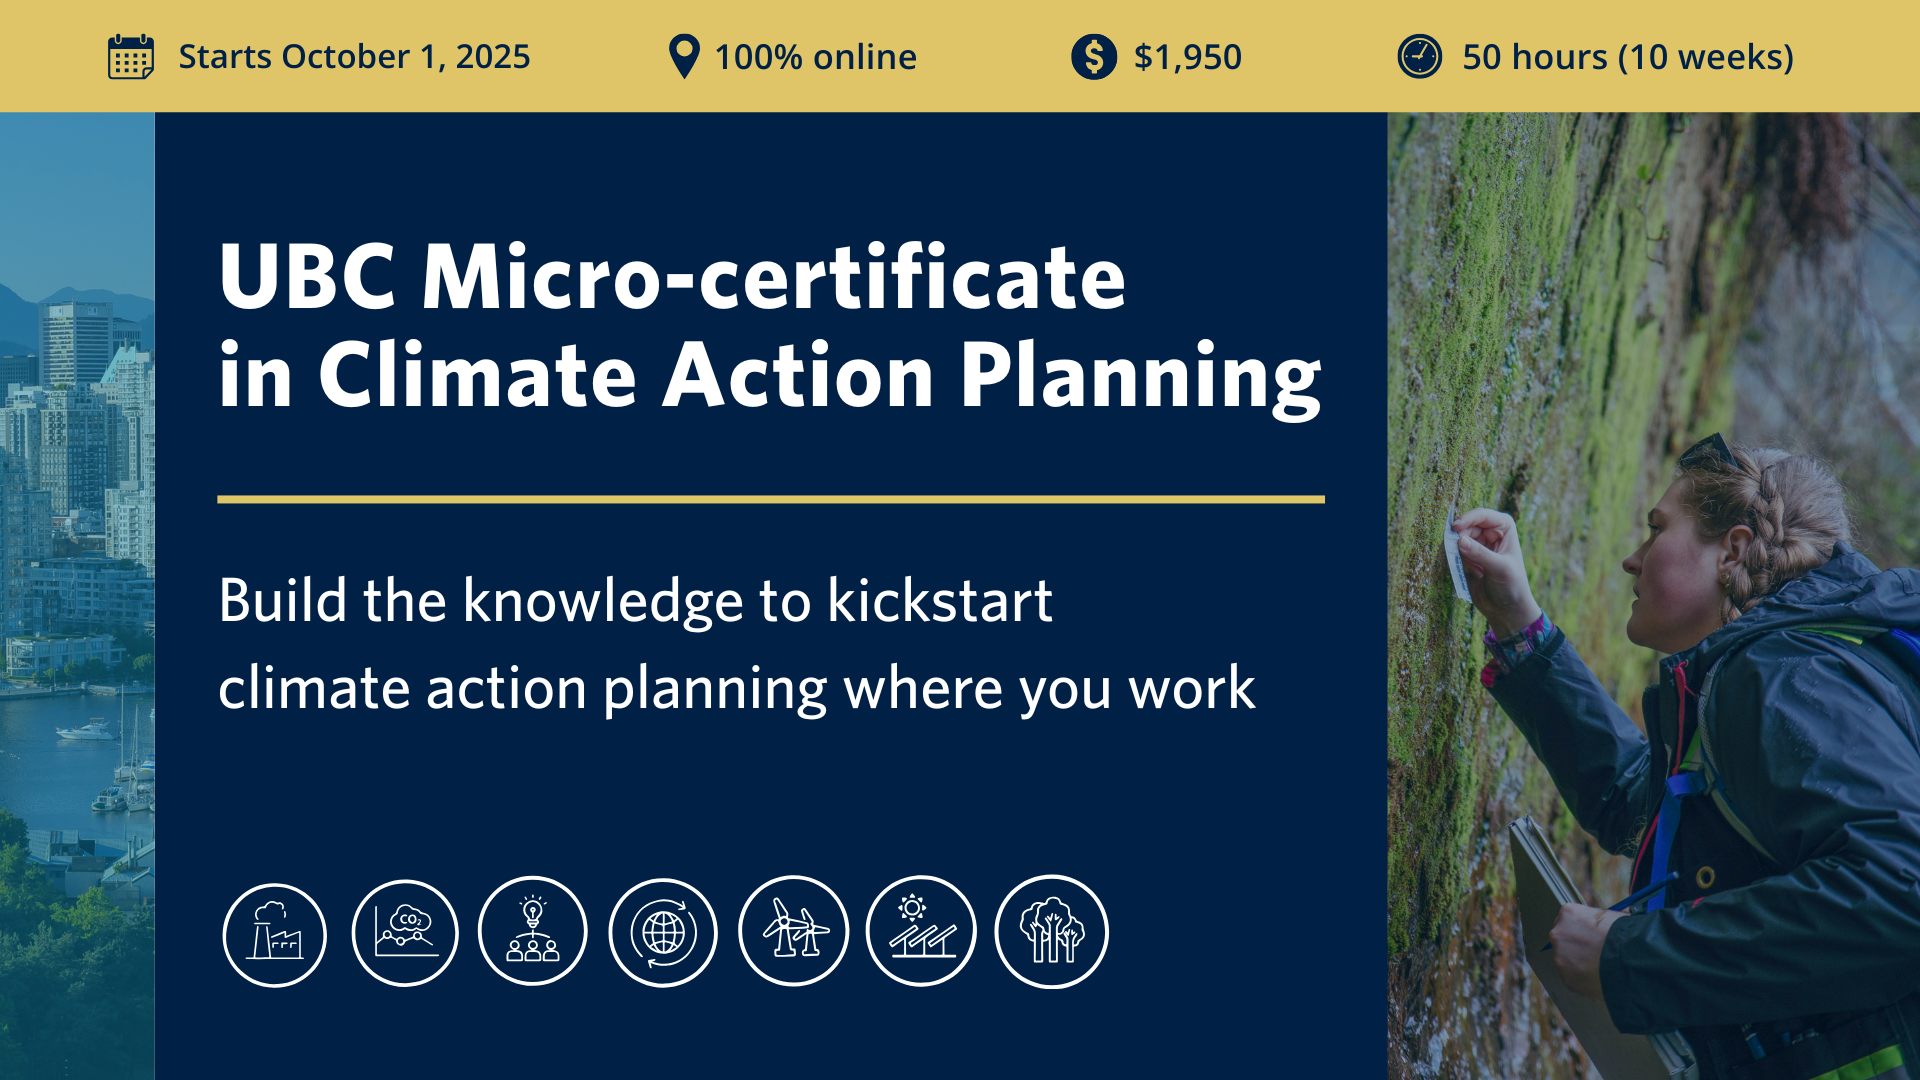The image size is (1920, 1080).
Task: Click the calendar icon beside the start date
Action: point(131,57)
